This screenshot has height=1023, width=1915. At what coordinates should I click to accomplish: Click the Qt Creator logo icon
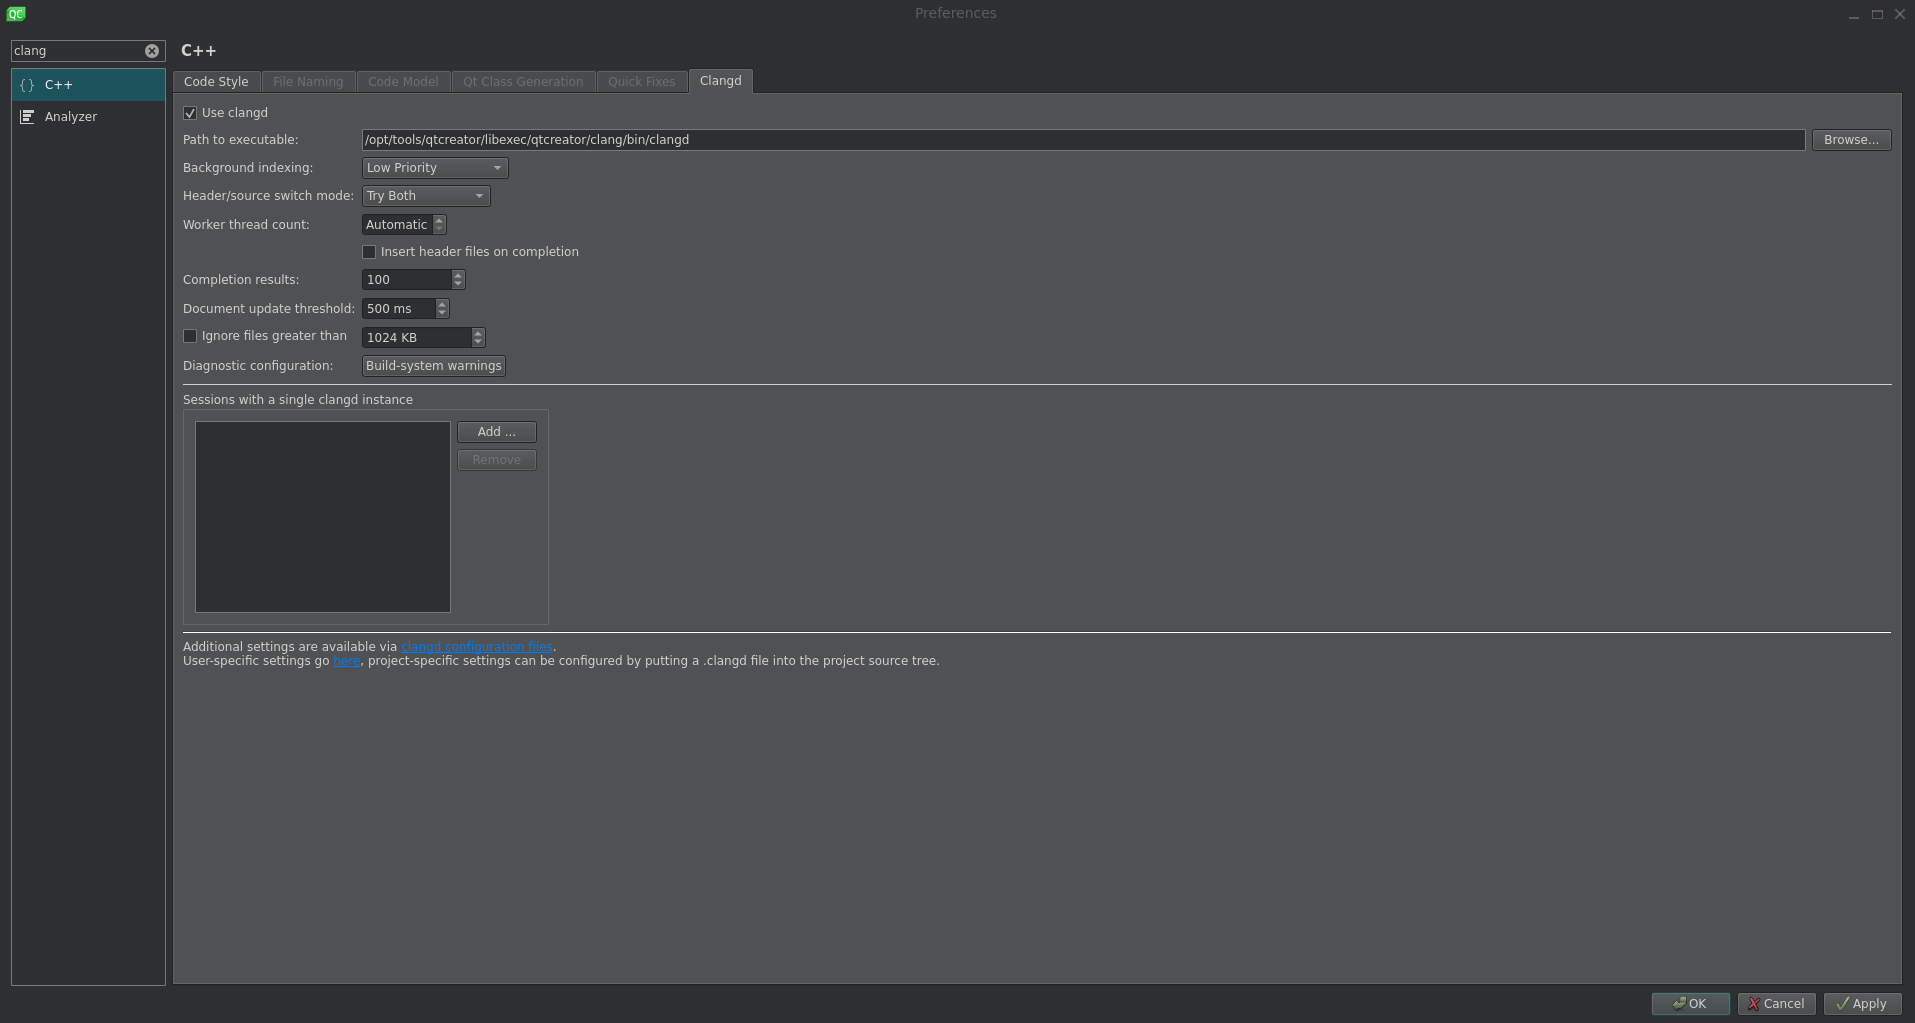16,13
